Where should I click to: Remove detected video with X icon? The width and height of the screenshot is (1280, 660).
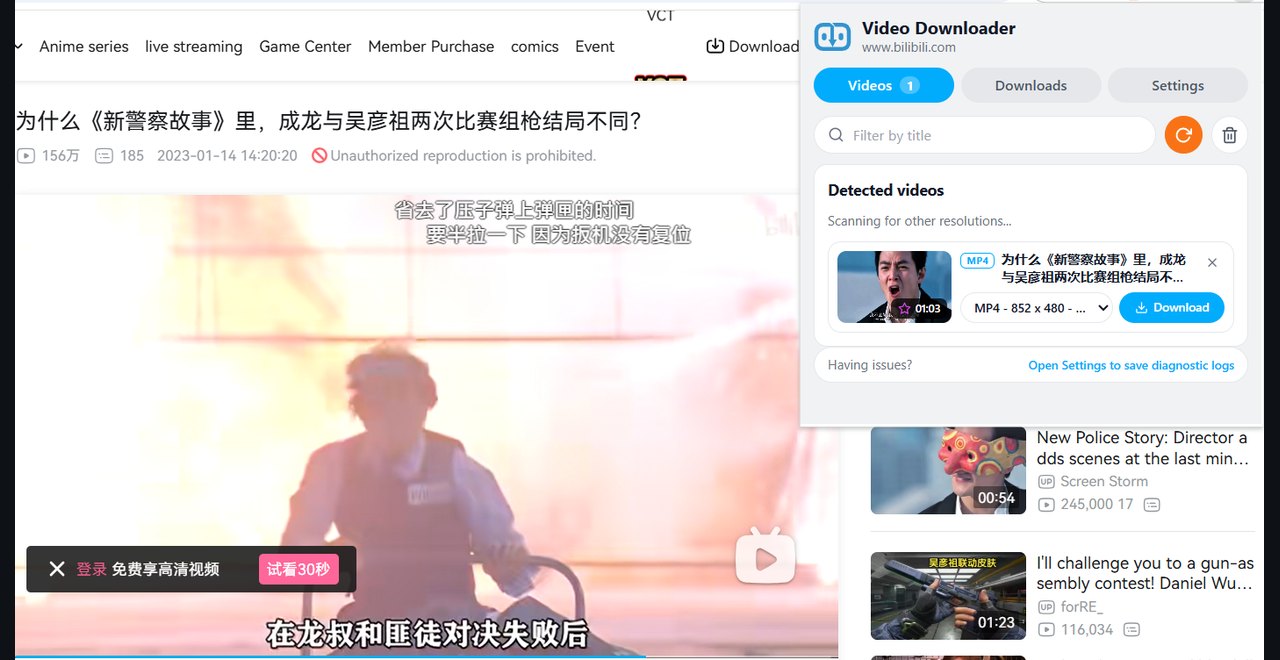[1212, 263]
